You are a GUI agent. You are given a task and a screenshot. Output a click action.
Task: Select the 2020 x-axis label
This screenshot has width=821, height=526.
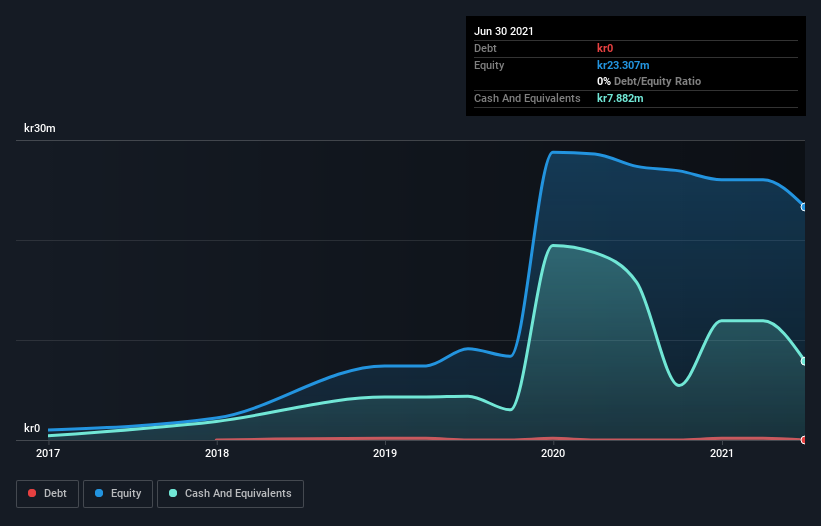click(x=553, y=453)
